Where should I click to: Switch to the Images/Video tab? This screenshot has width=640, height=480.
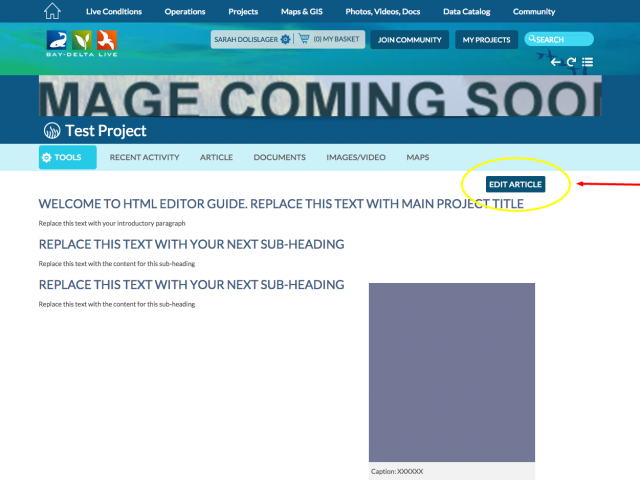(x=356, y=157)
